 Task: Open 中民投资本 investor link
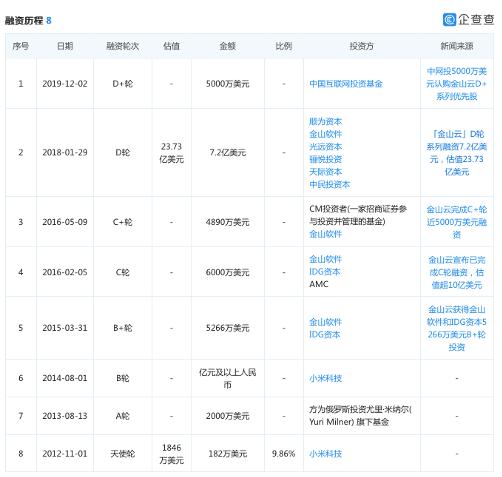329,184
